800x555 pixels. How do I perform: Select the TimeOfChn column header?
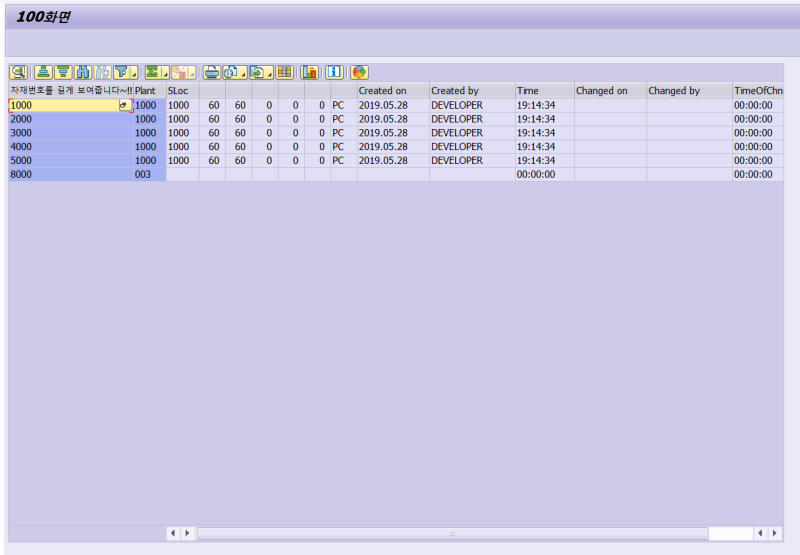(758, 90)
